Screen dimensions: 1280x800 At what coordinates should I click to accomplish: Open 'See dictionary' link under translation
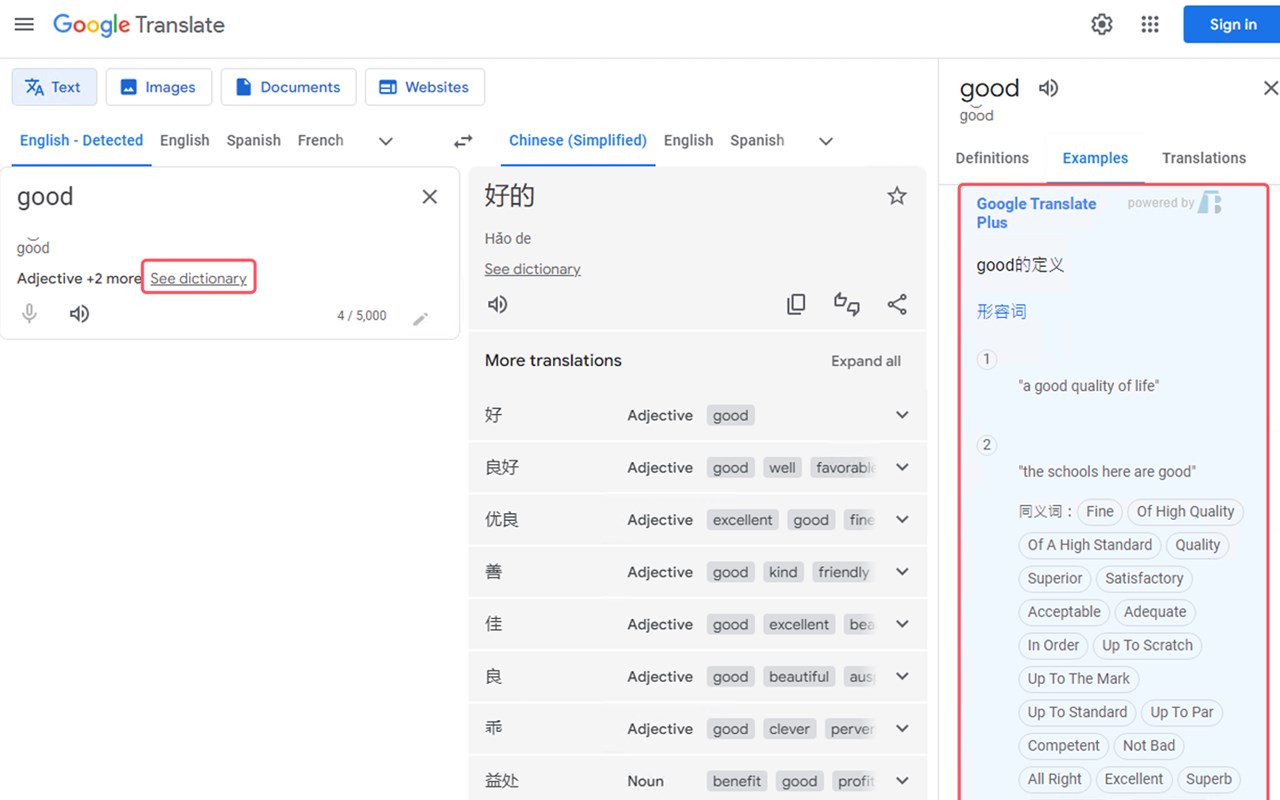(x=532, y=269)
